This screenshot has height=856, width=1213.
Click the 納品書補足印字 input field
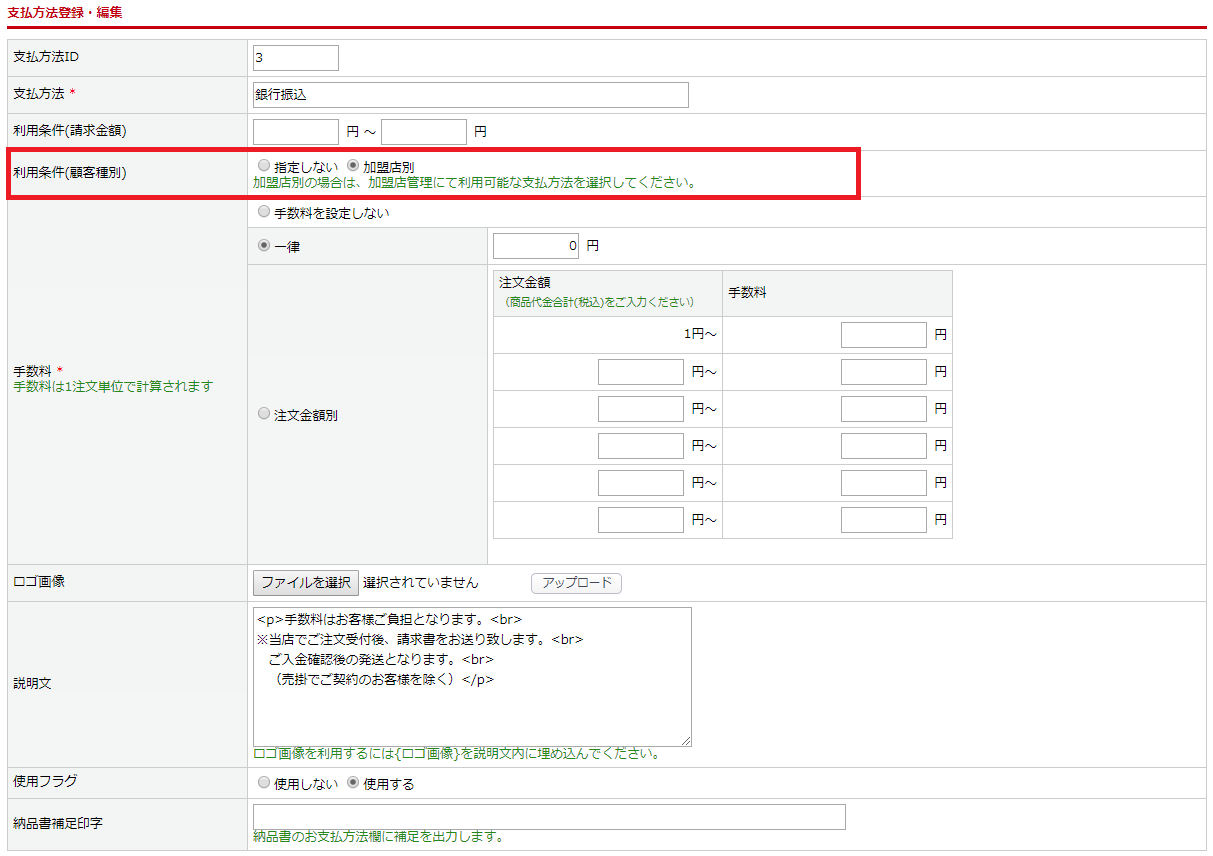[549, 817]
